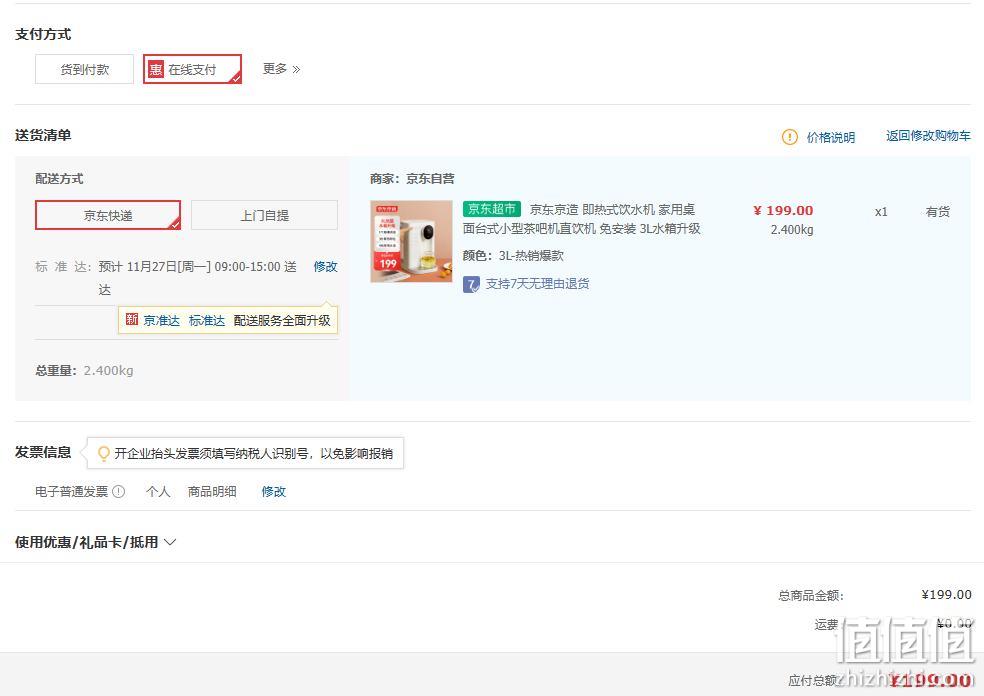Image resolution: width=984 pixels, height=696 pixels.
Task: Click the 商品明细 invoice text
Action: pyautogui.click(x=212, y=491)
